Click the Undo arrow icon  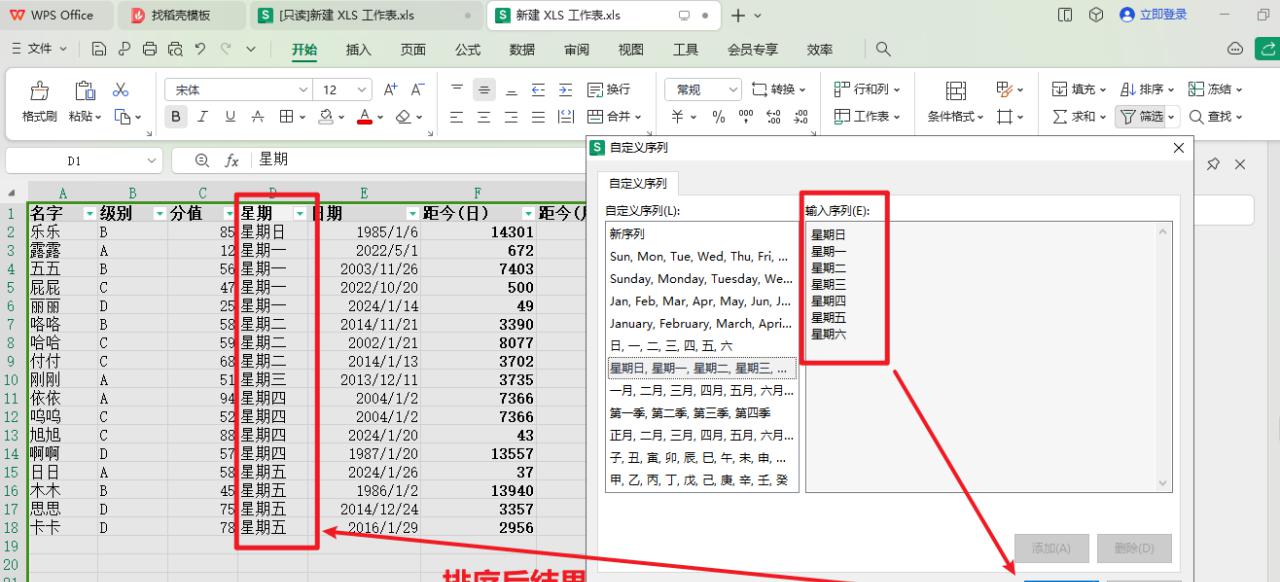point(200,48)
